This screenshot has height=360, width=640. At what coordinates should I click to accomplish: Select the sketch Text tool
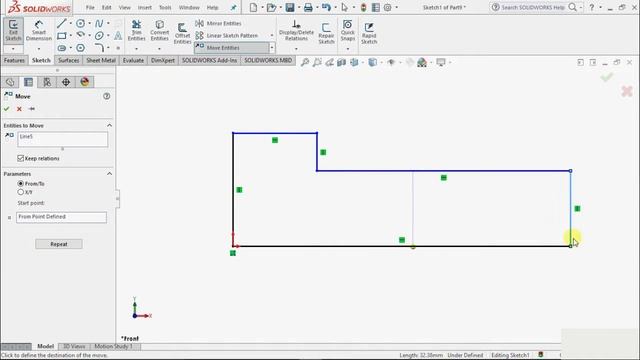click(118, 36)
